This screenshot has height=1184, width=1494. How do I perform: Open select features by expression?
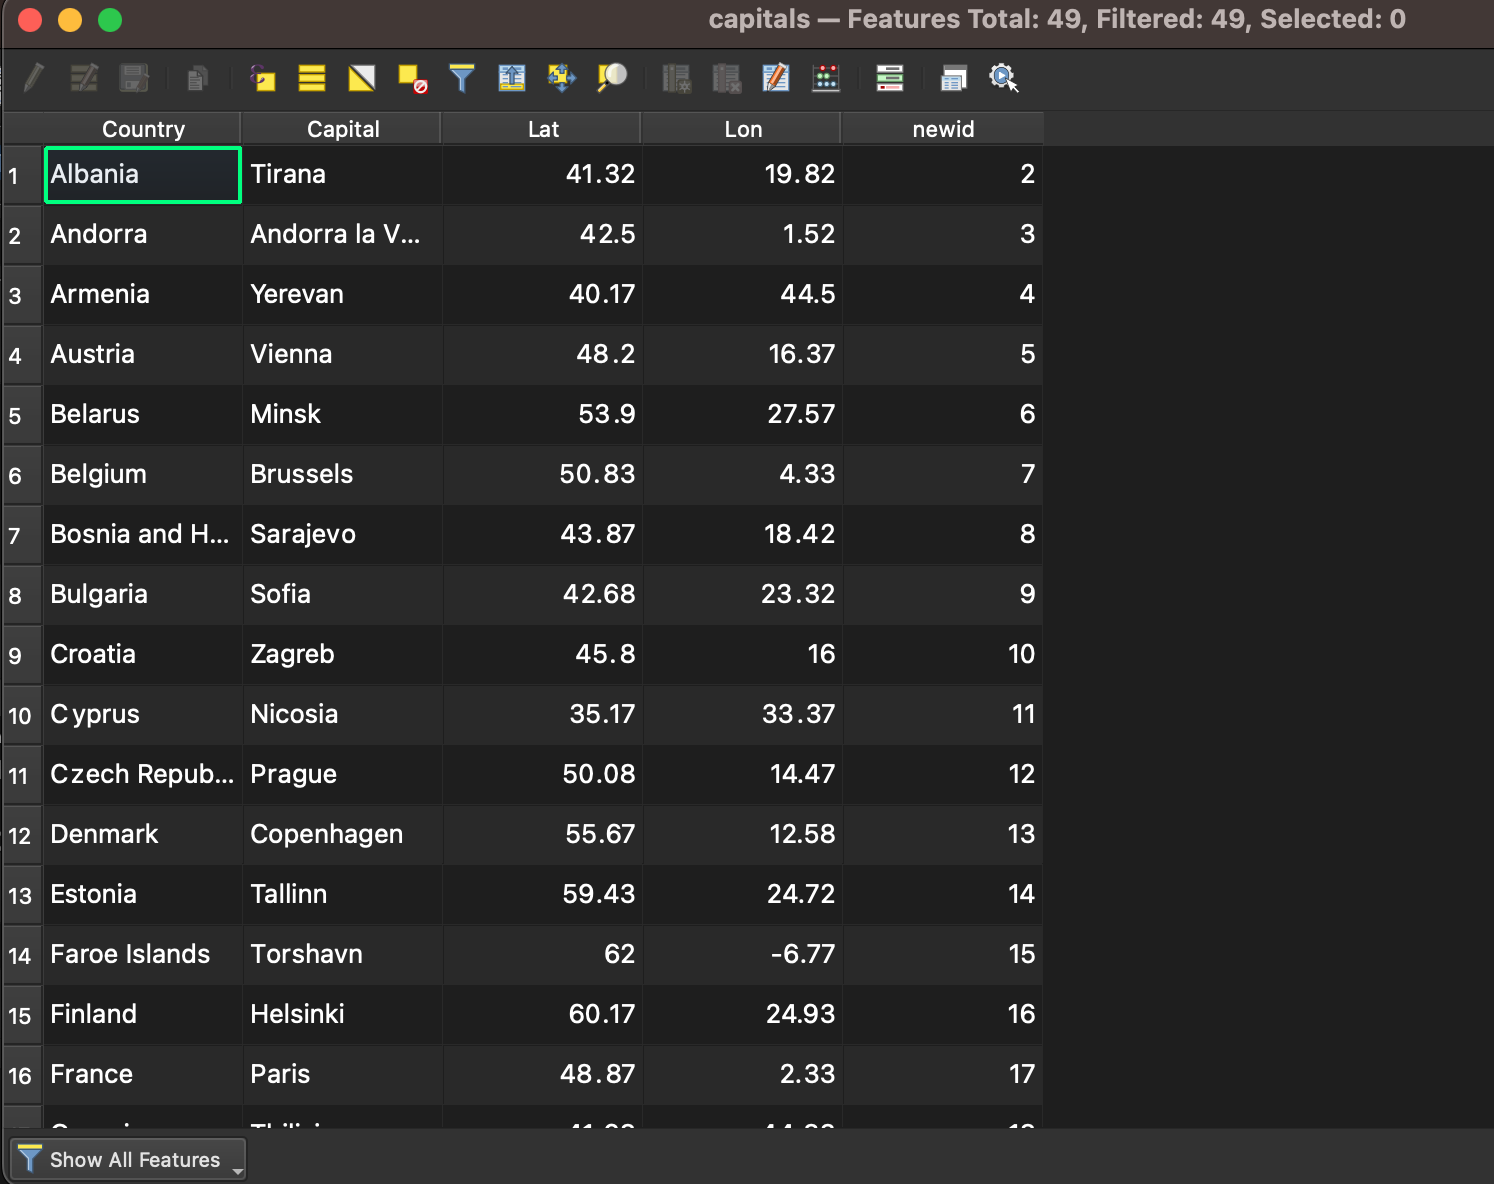263,78
